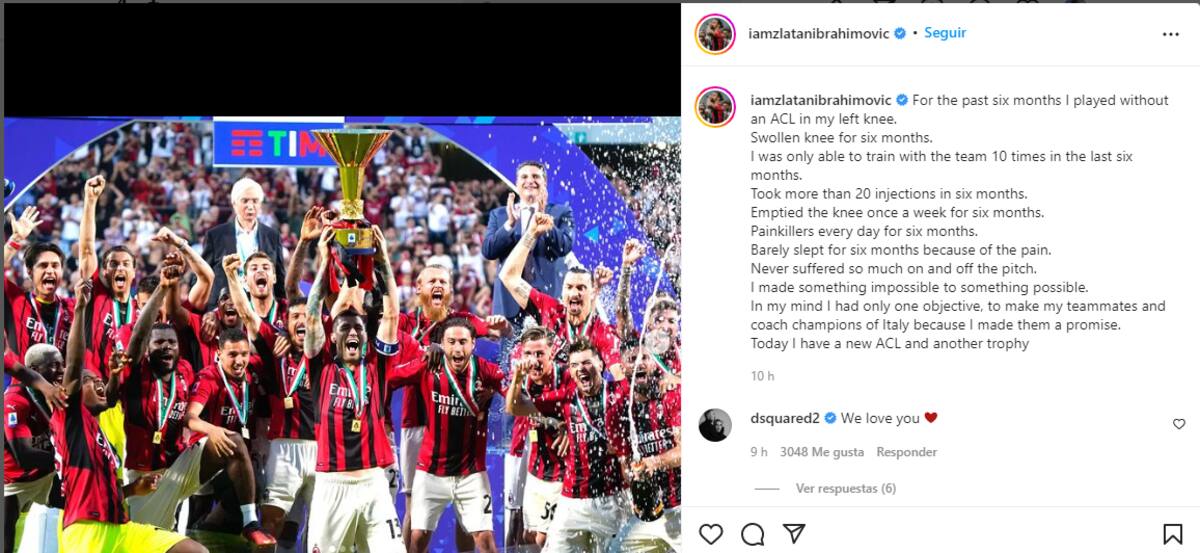Image resolution: width=1200 pixels, height=553 pixels.
Task: Click the Seguir follow button
Action: click(945, 33)
